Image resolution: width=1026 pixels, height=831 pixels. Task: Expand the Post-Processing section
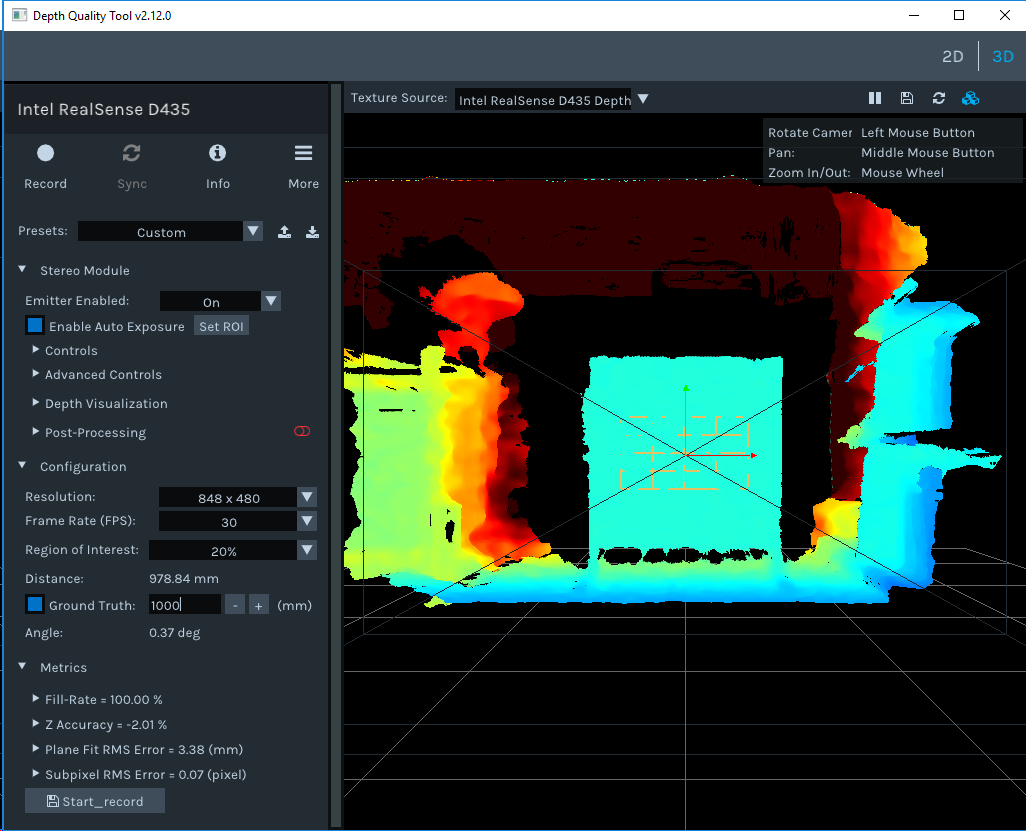pyautogui.click(x=36, y=432)
